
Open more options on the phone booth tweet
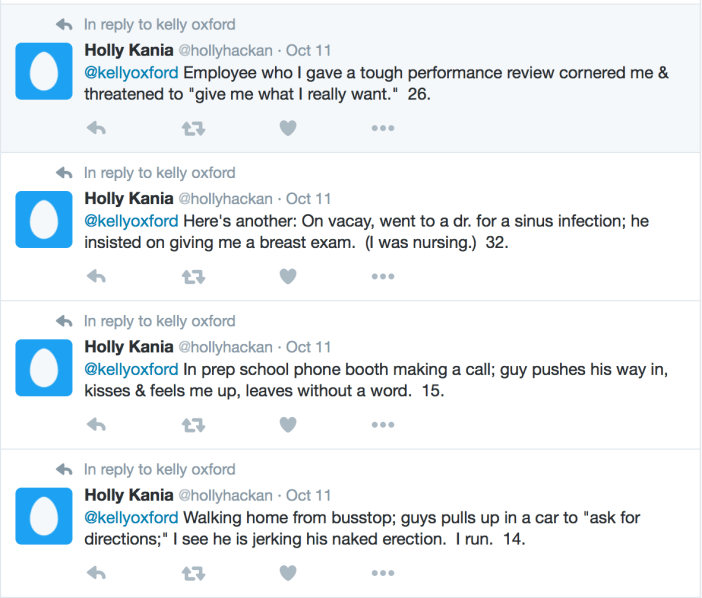click(383, 425)
